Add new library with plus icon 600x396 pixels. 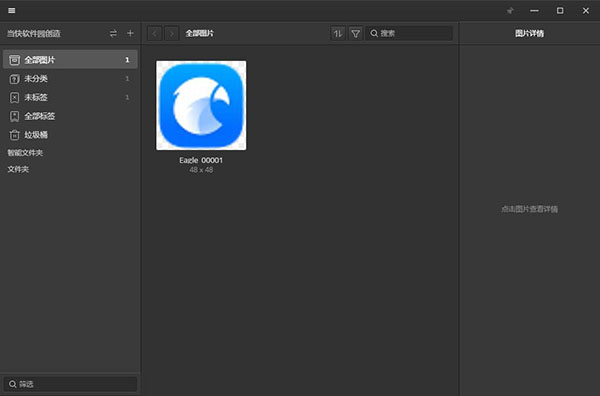130,33
